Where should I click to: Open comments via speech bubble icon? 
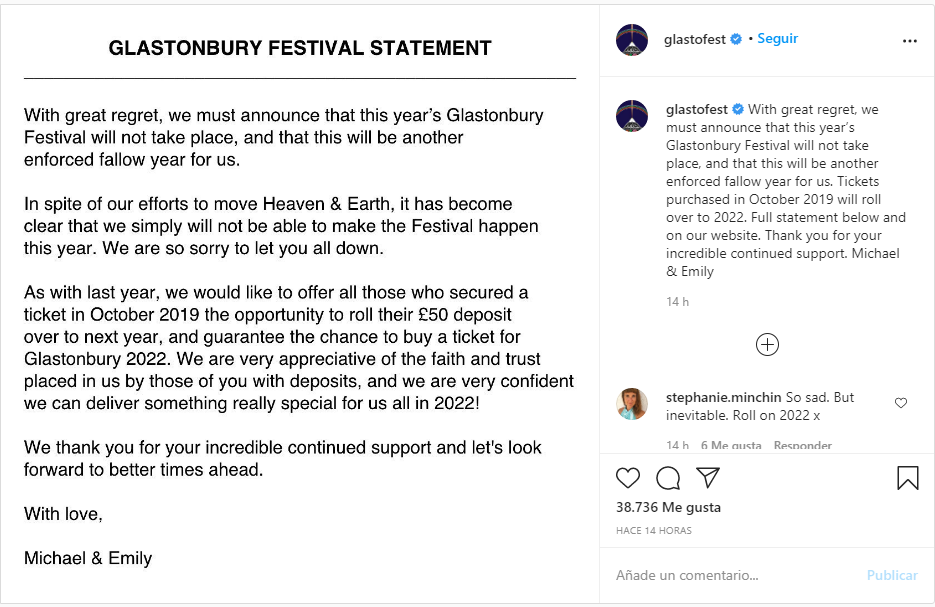(668, 478)
